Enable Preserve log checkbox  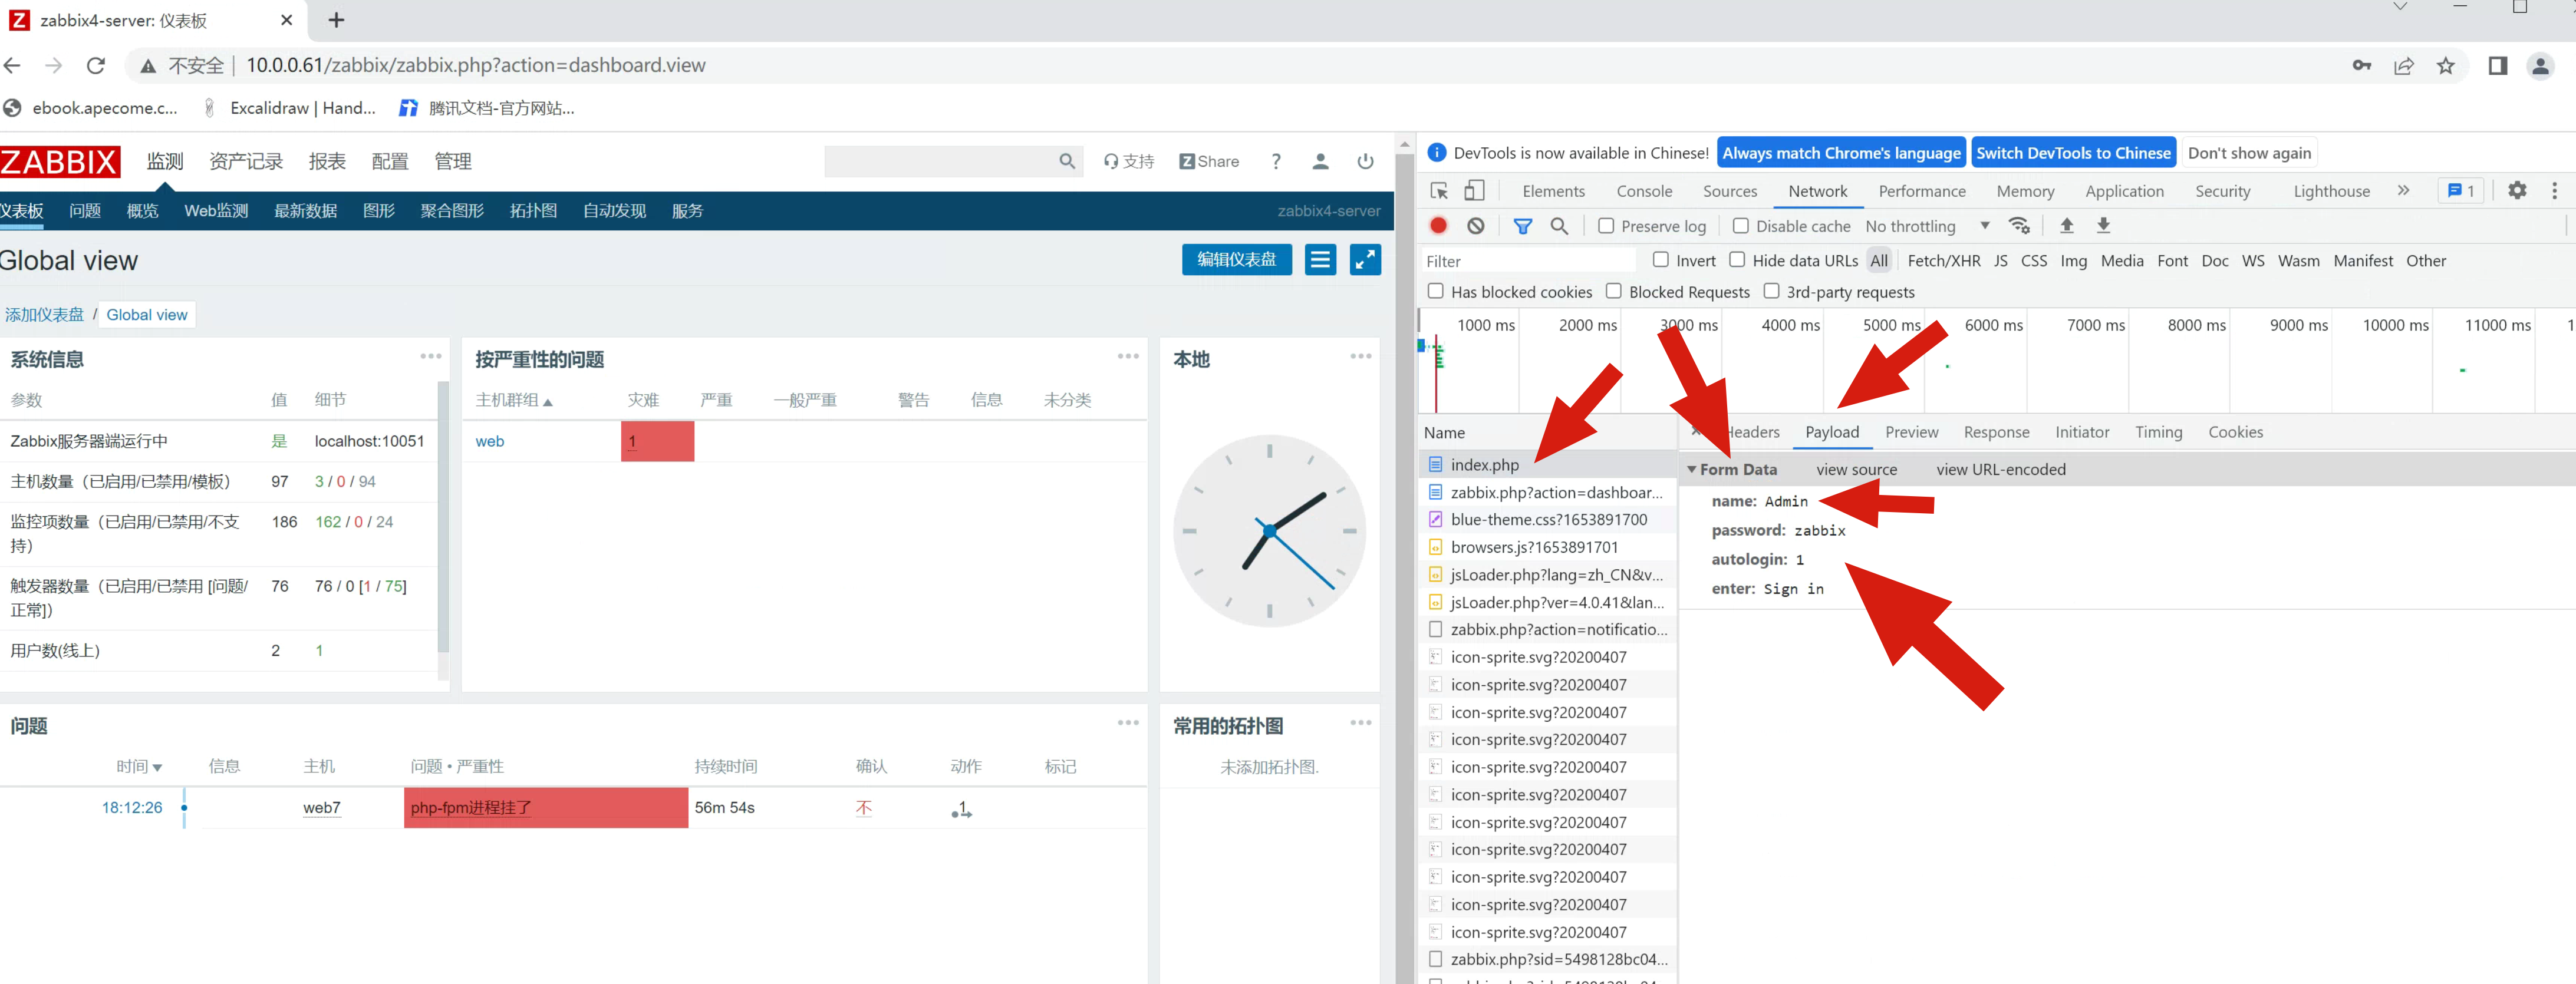click(x=1606, y=226)
